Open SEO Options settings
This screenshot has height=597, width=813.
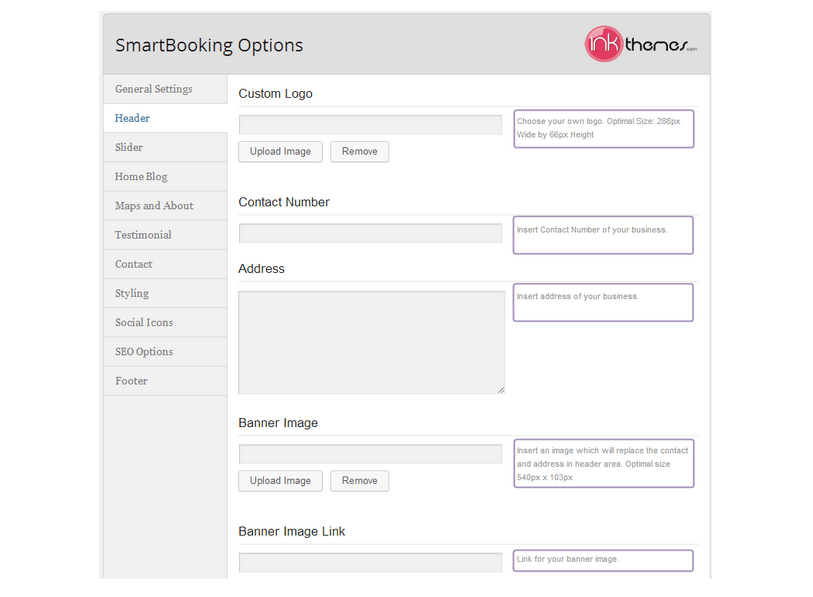pyautogui.click(x=143, y=351)
